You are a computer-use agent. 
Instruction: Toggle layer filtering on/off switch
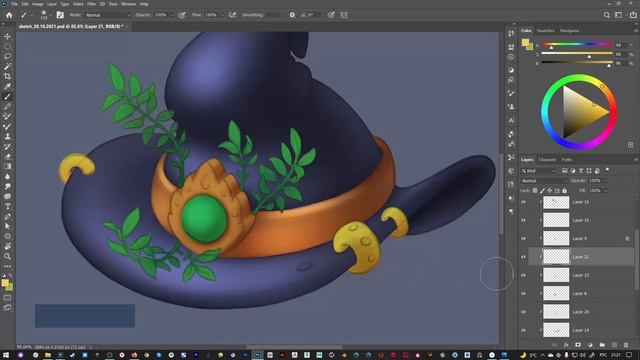(607, 170)
